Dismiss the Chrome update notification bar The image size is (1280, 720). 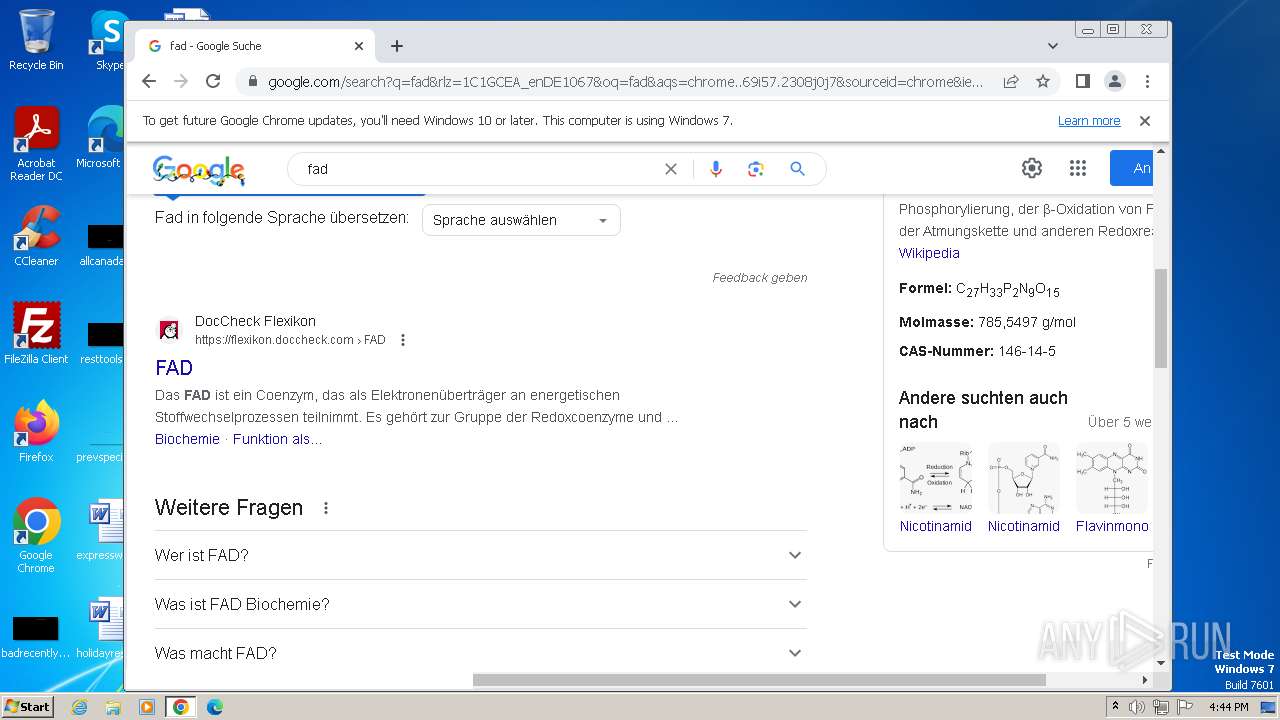click(1145, 121)
